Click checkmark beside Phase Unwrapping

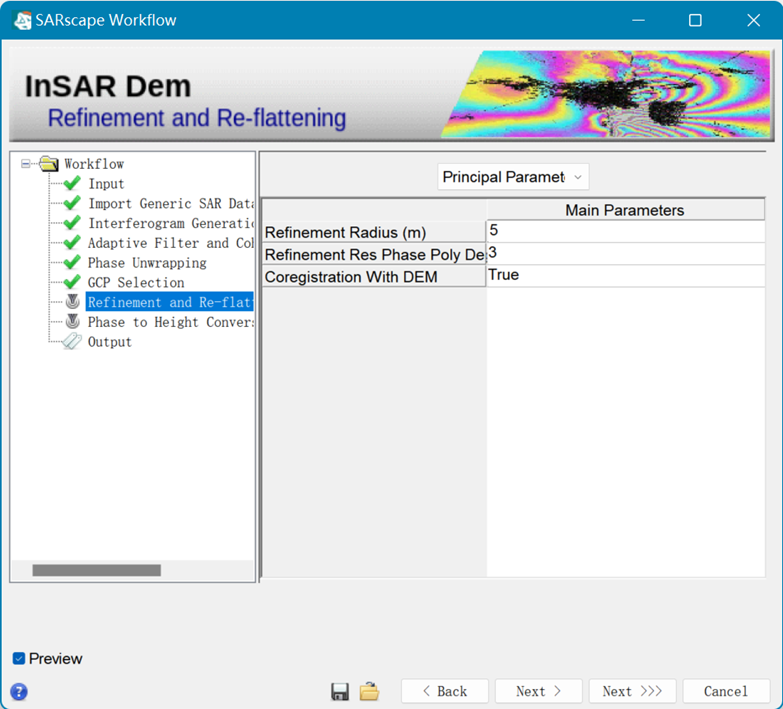tap(72, 262)
